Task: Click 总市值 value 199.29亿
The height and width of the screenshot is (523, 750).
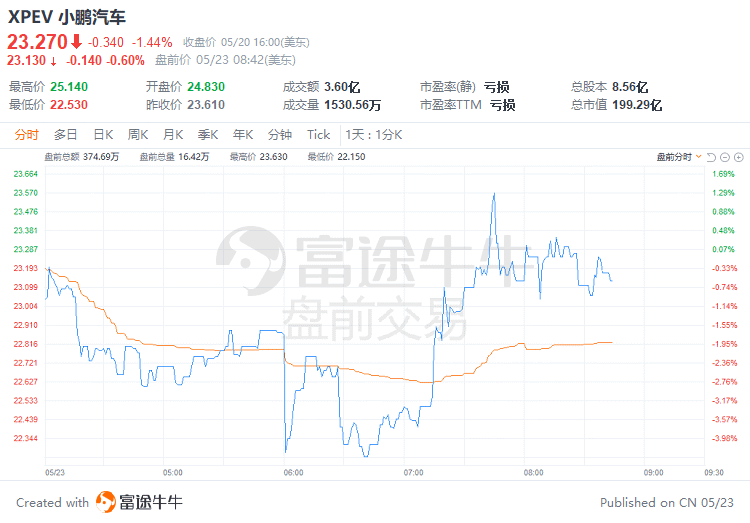Action: tap(637, 105)
